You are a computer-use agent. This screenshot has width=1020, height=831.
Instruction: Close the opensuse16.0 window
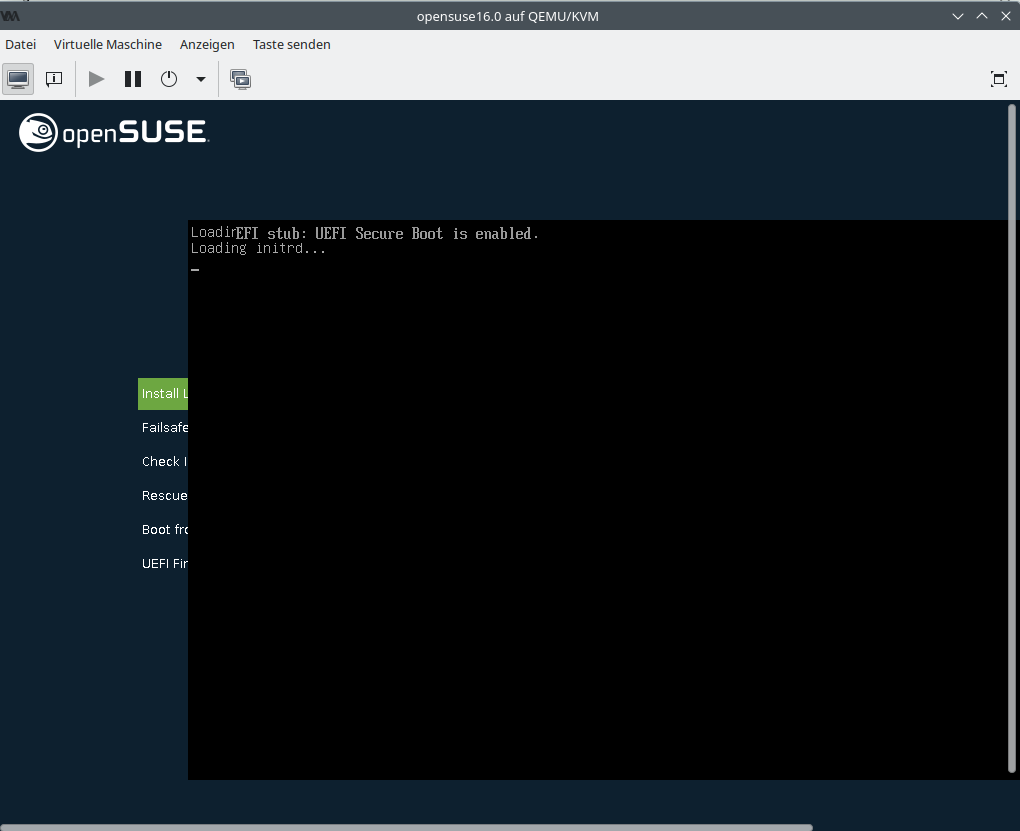click(1006, 16)
